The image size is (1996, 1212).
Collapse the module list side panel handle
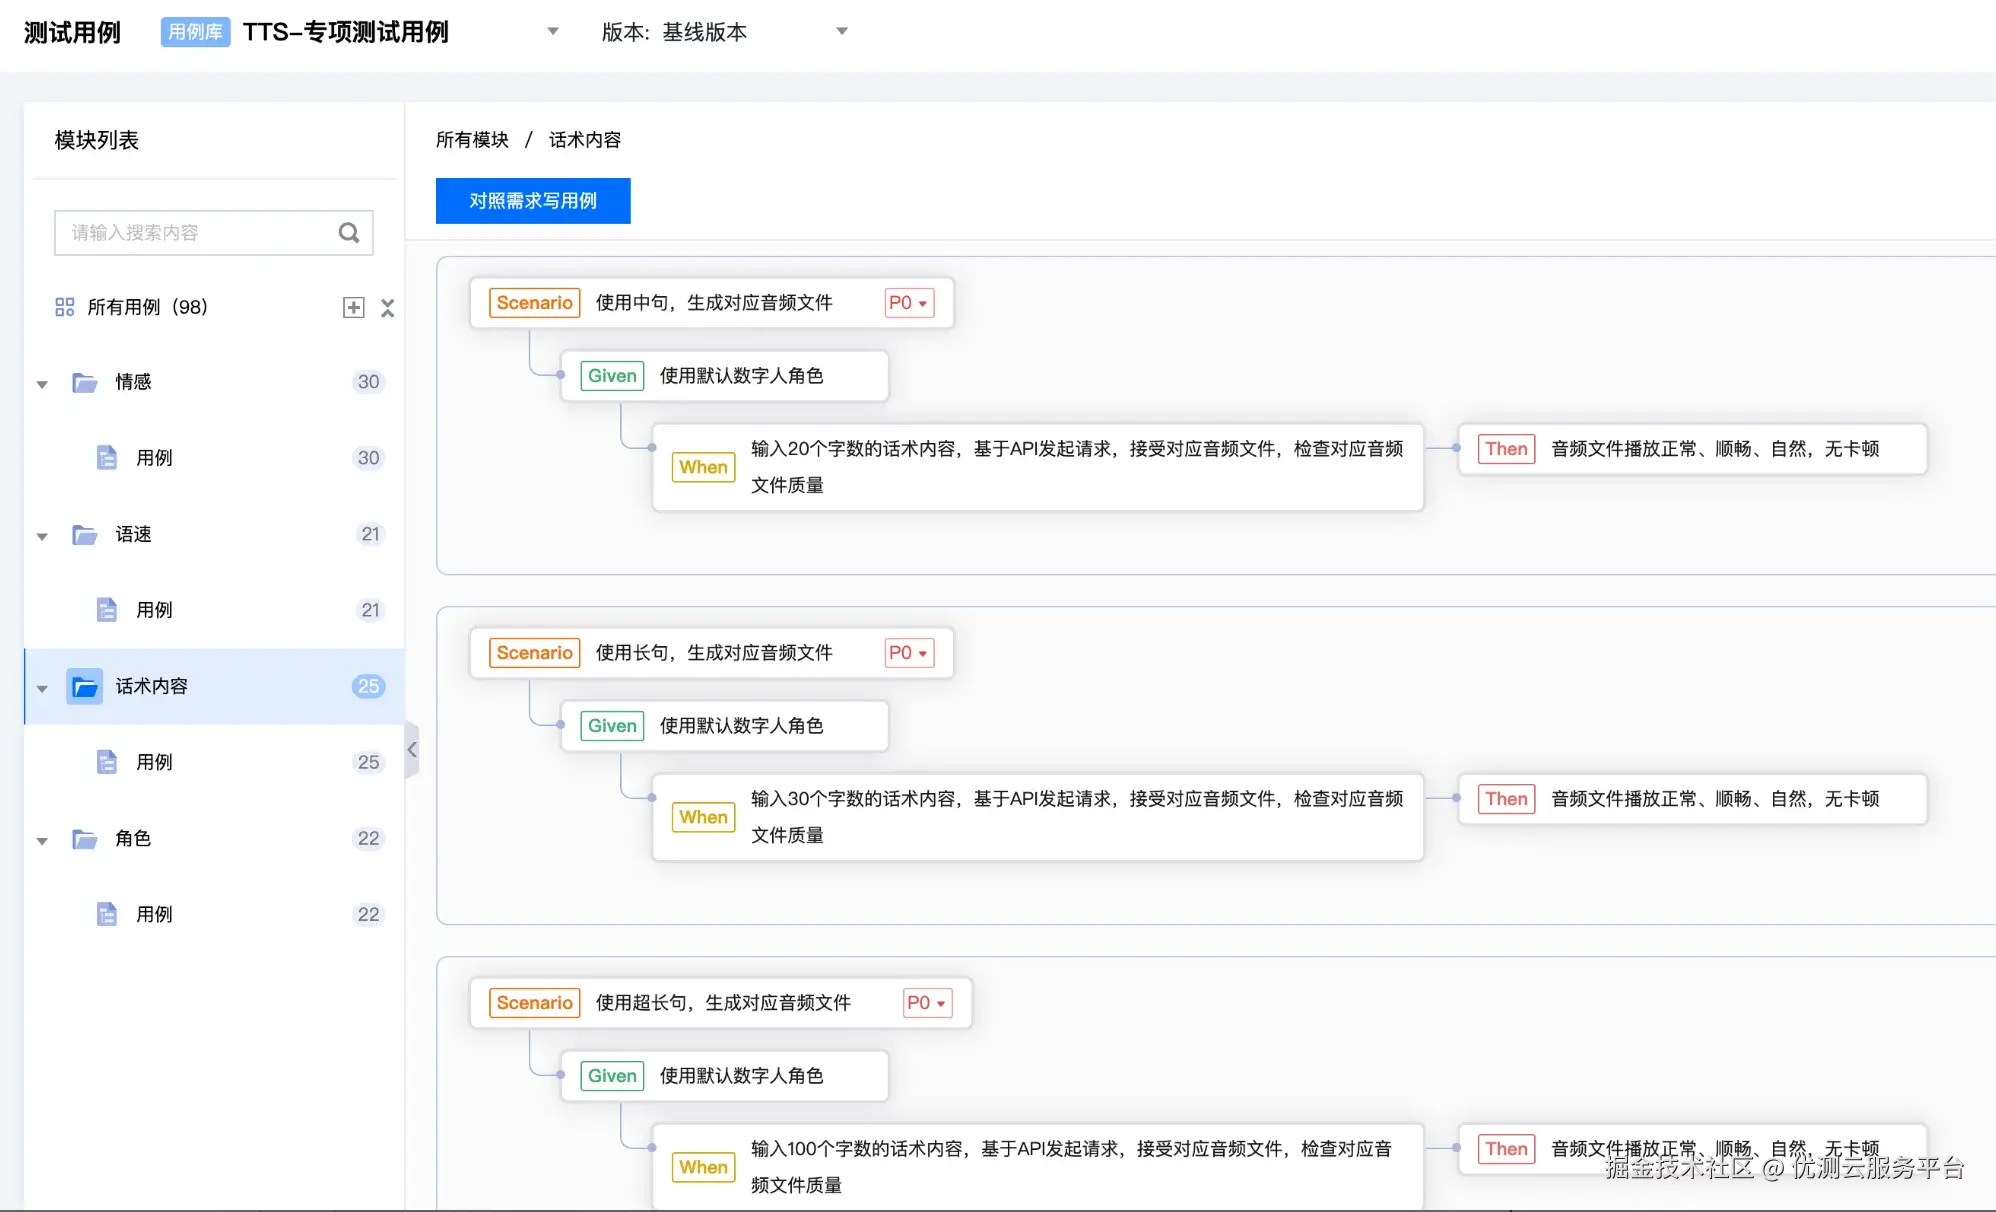point(412,749)
